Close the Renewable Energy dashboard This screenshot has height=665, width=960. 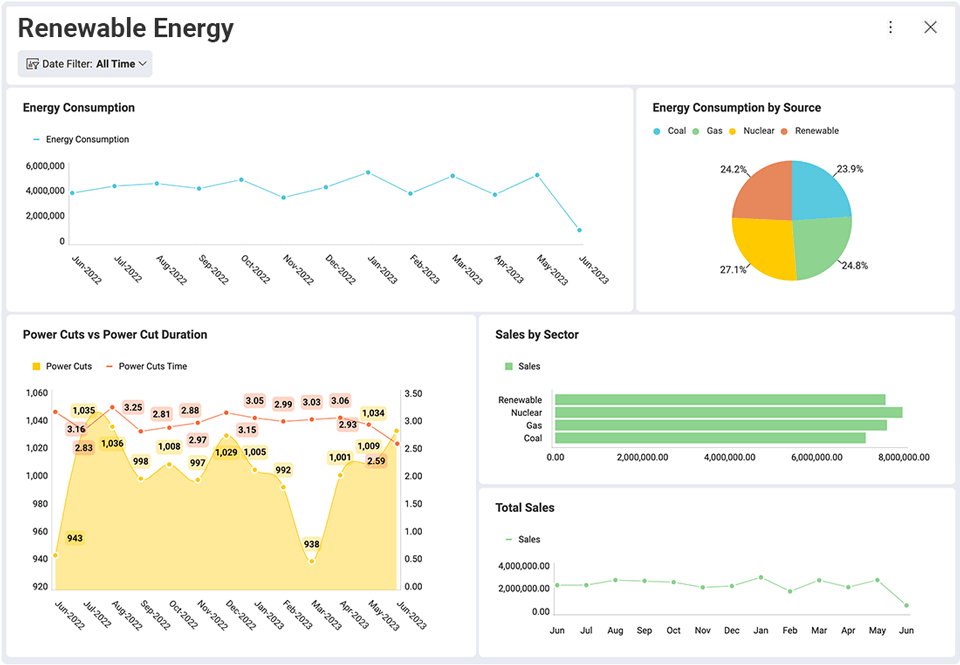coord(931,27)
